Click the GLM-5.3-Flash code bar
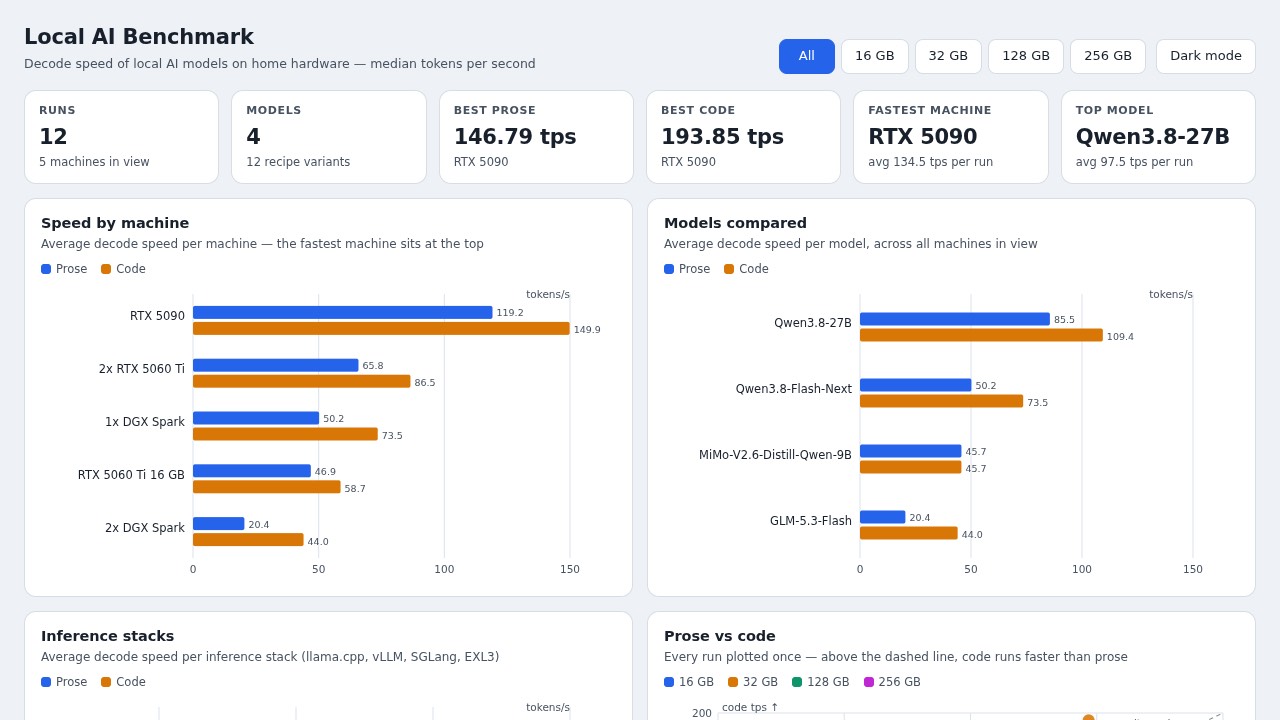Image resolution: width=1280 pixels, height=720 pixels. (x=909, y=534)
